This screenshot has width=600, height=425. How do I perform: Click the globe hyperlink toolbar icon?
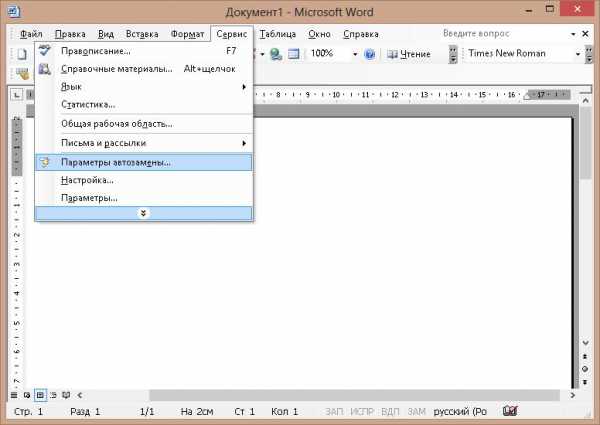[276, 54]
